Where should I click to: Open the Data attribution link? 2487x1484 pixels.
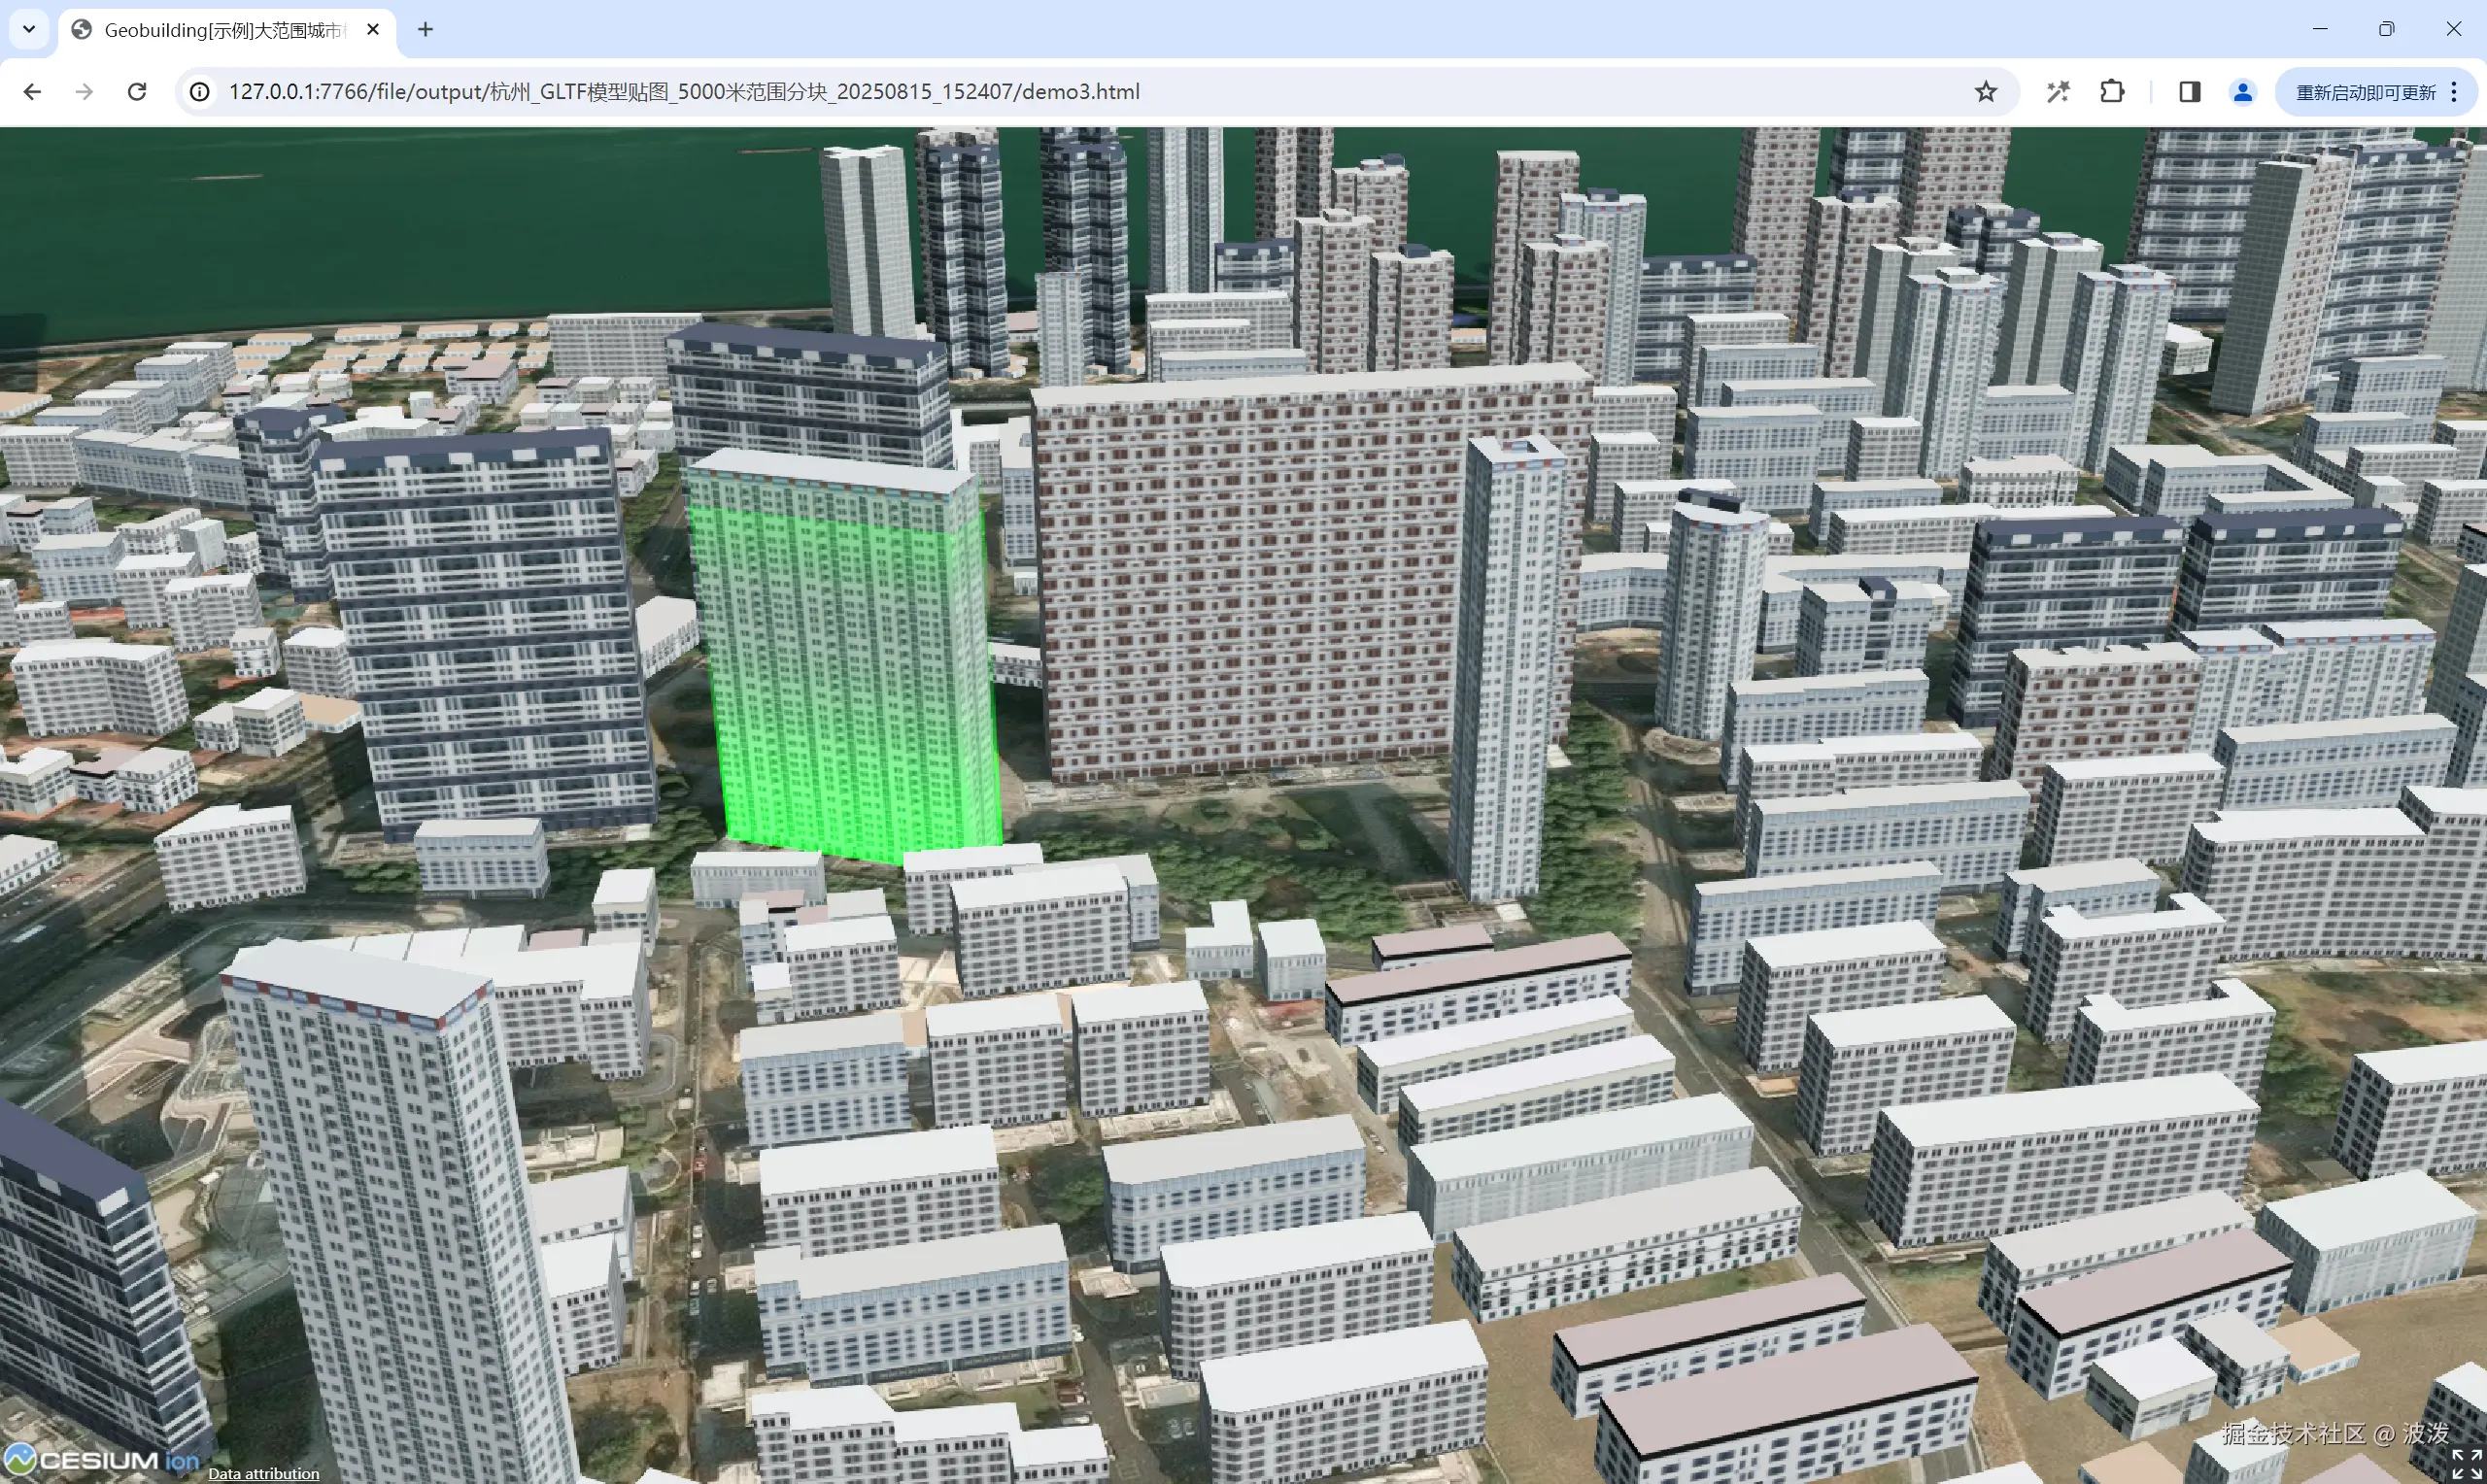click(263, 1473)
